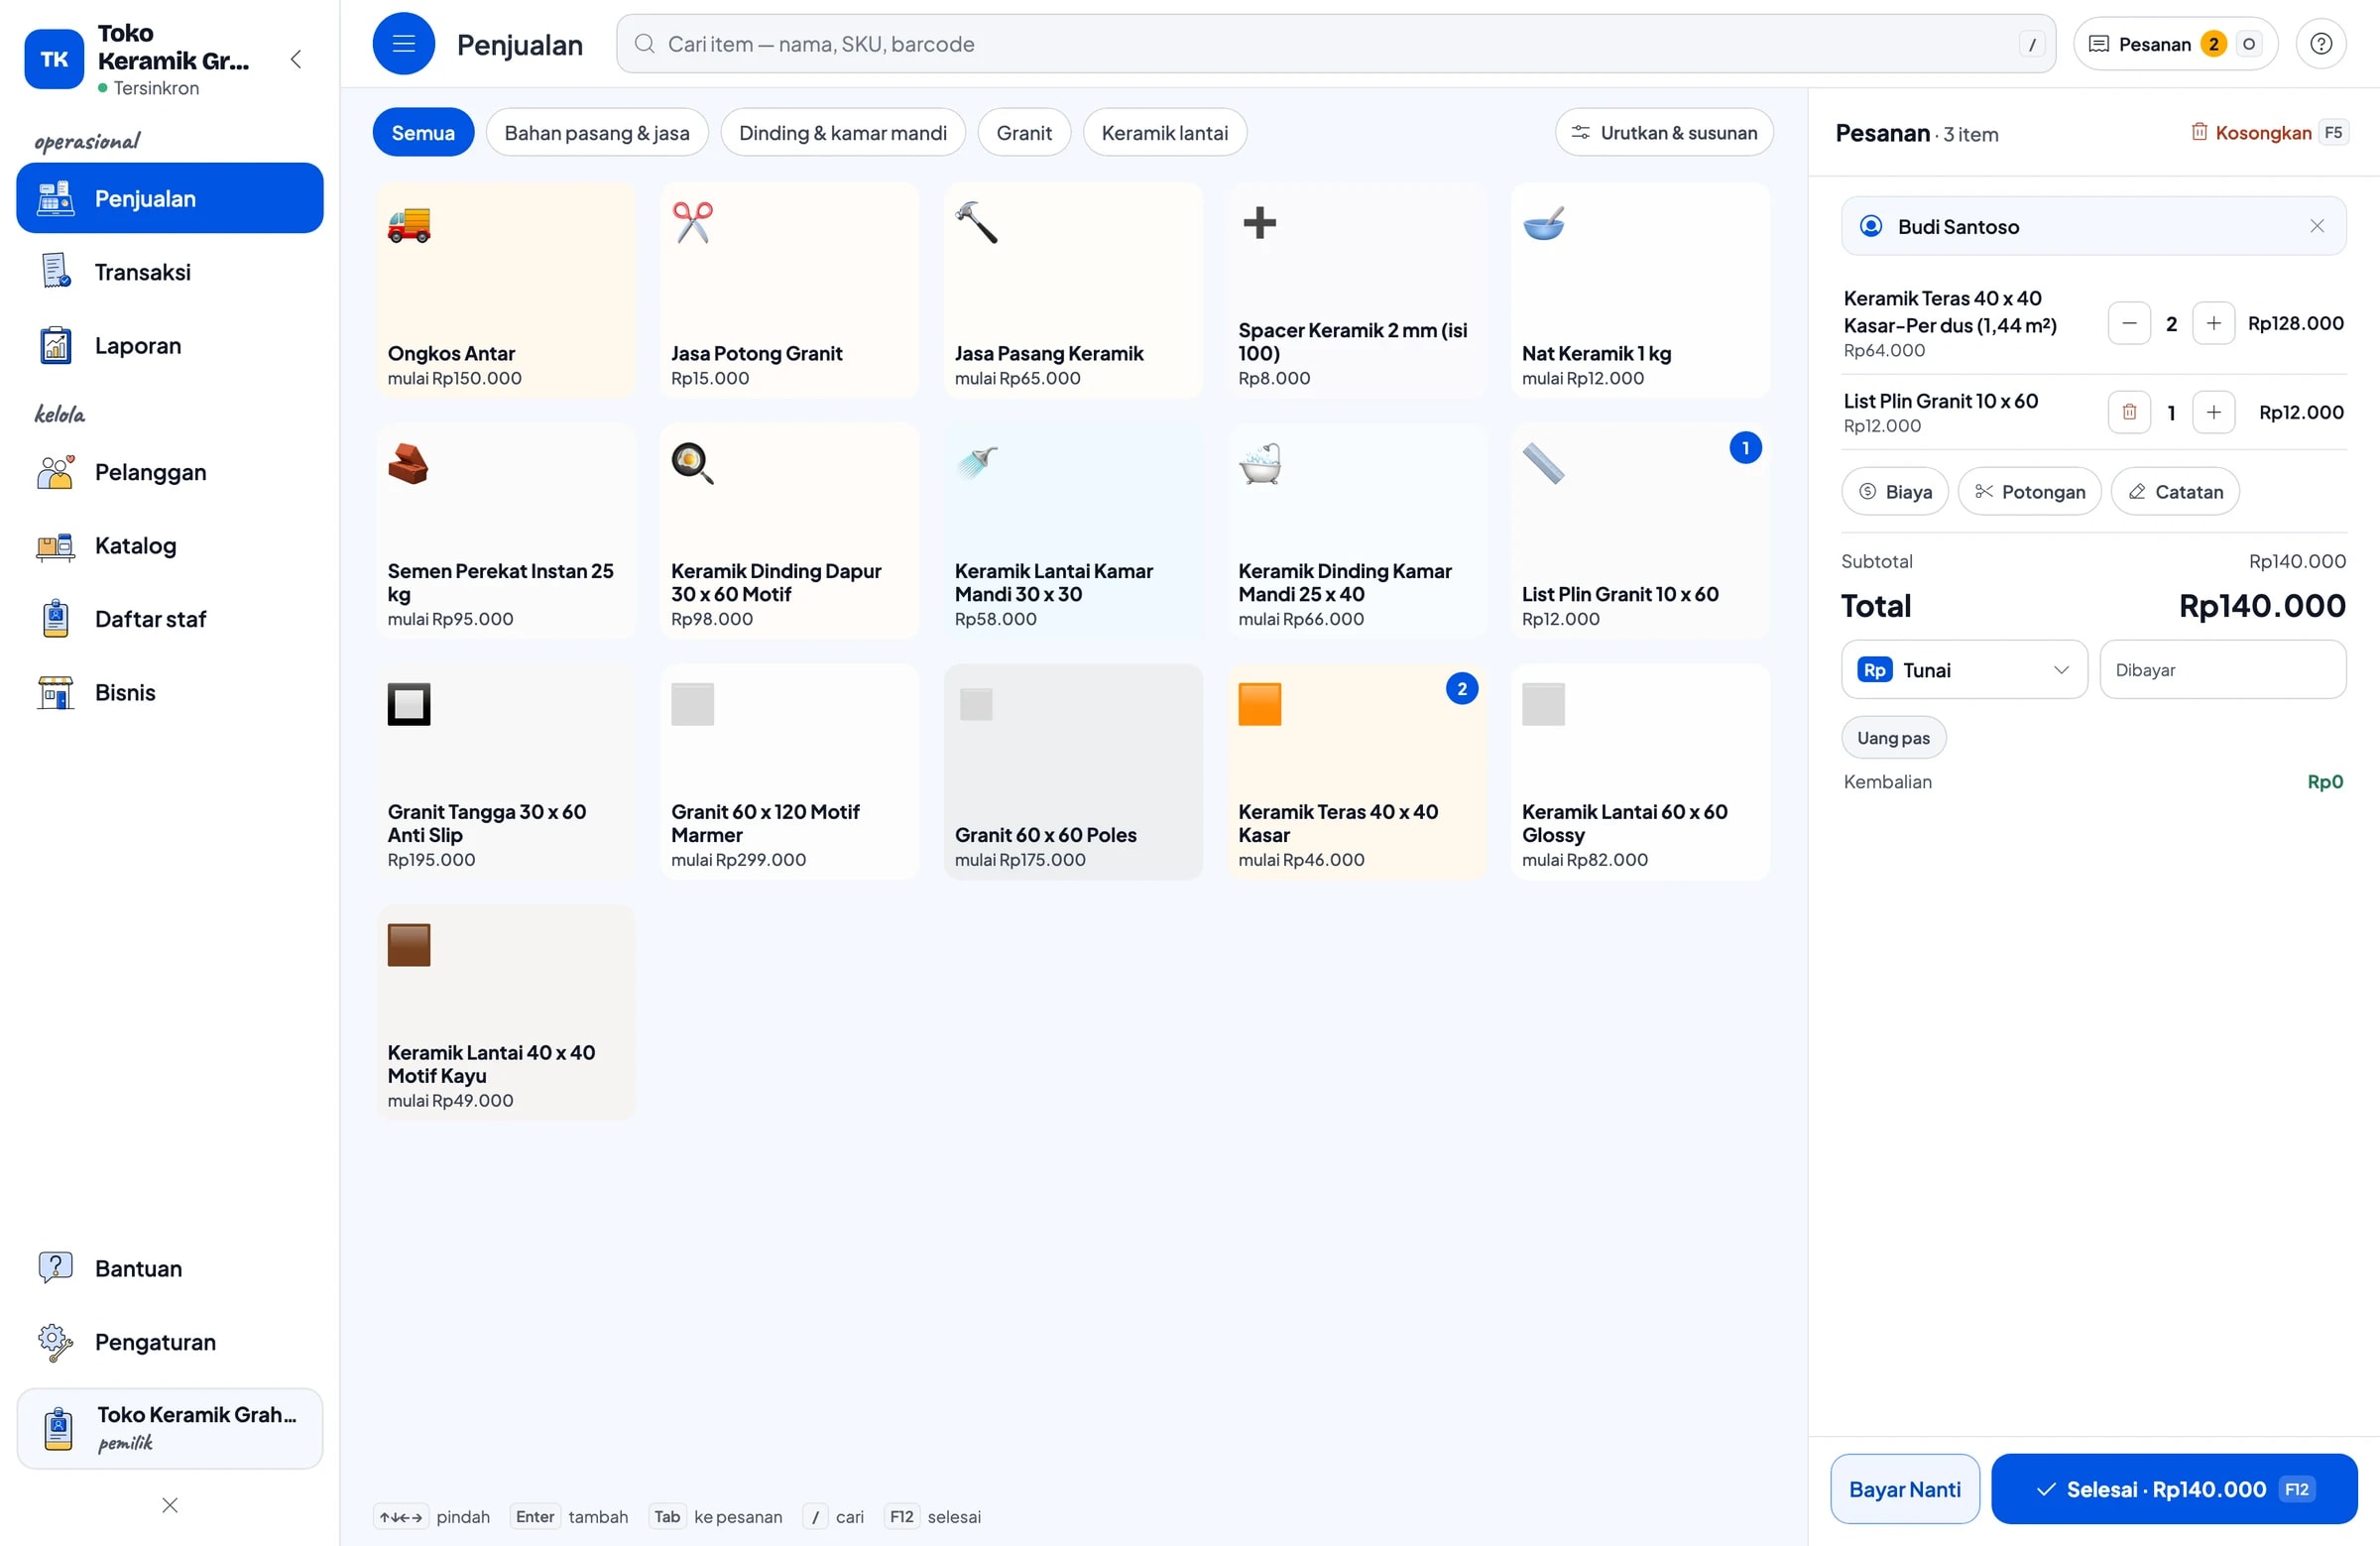This screenshot has height=1546, width=2380.
Task: Open Daftar staf in the sidebar
Action: coord(170,619)
